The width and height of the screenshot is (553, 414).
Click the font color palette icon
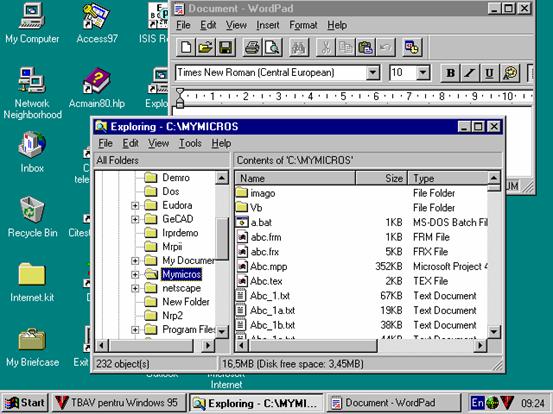[x=510, y=73]
